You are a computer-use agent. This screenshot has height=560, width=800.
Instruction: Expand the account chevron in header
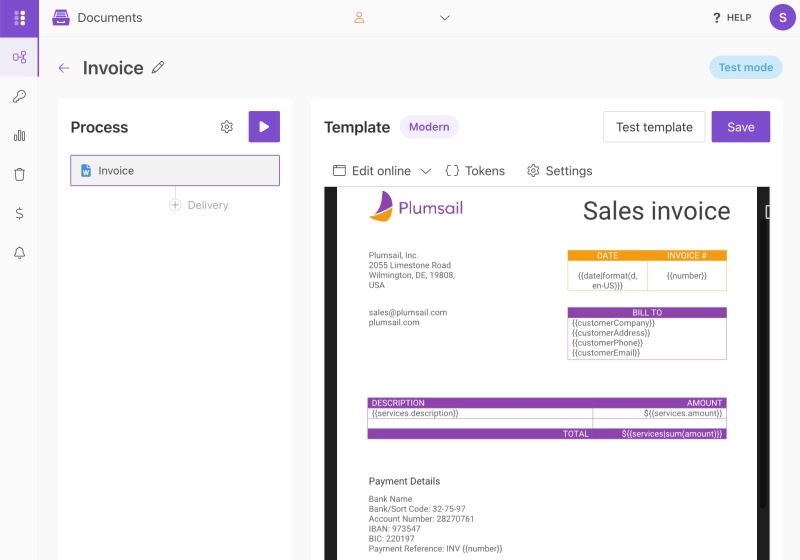445,18
